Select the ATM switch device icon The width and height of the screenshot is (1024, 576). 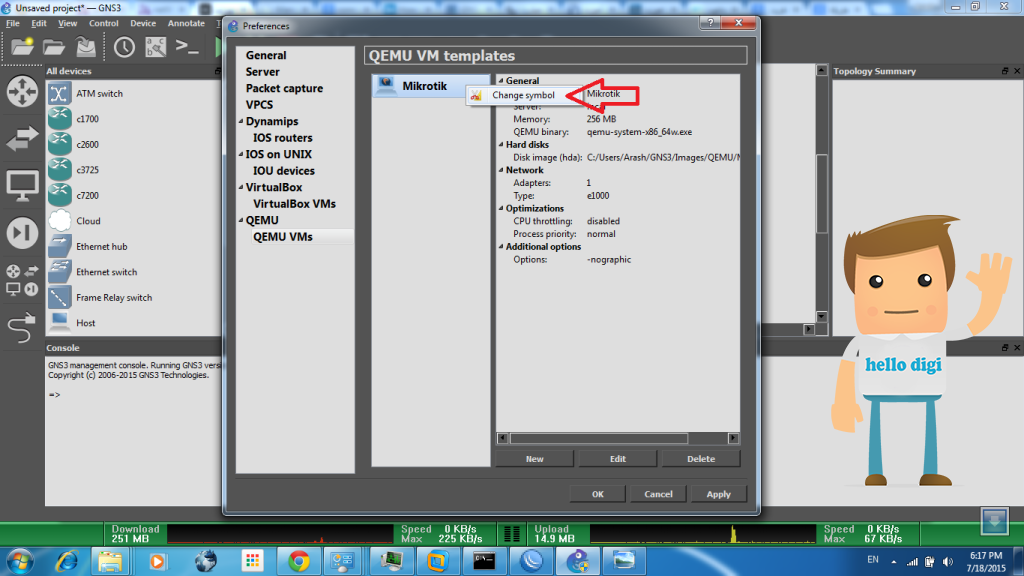click(59, 93)
